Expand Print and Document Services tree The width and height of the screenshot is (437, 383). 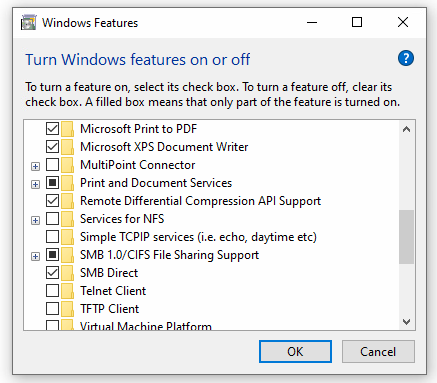pyautogui.click(x=35, y=184)
